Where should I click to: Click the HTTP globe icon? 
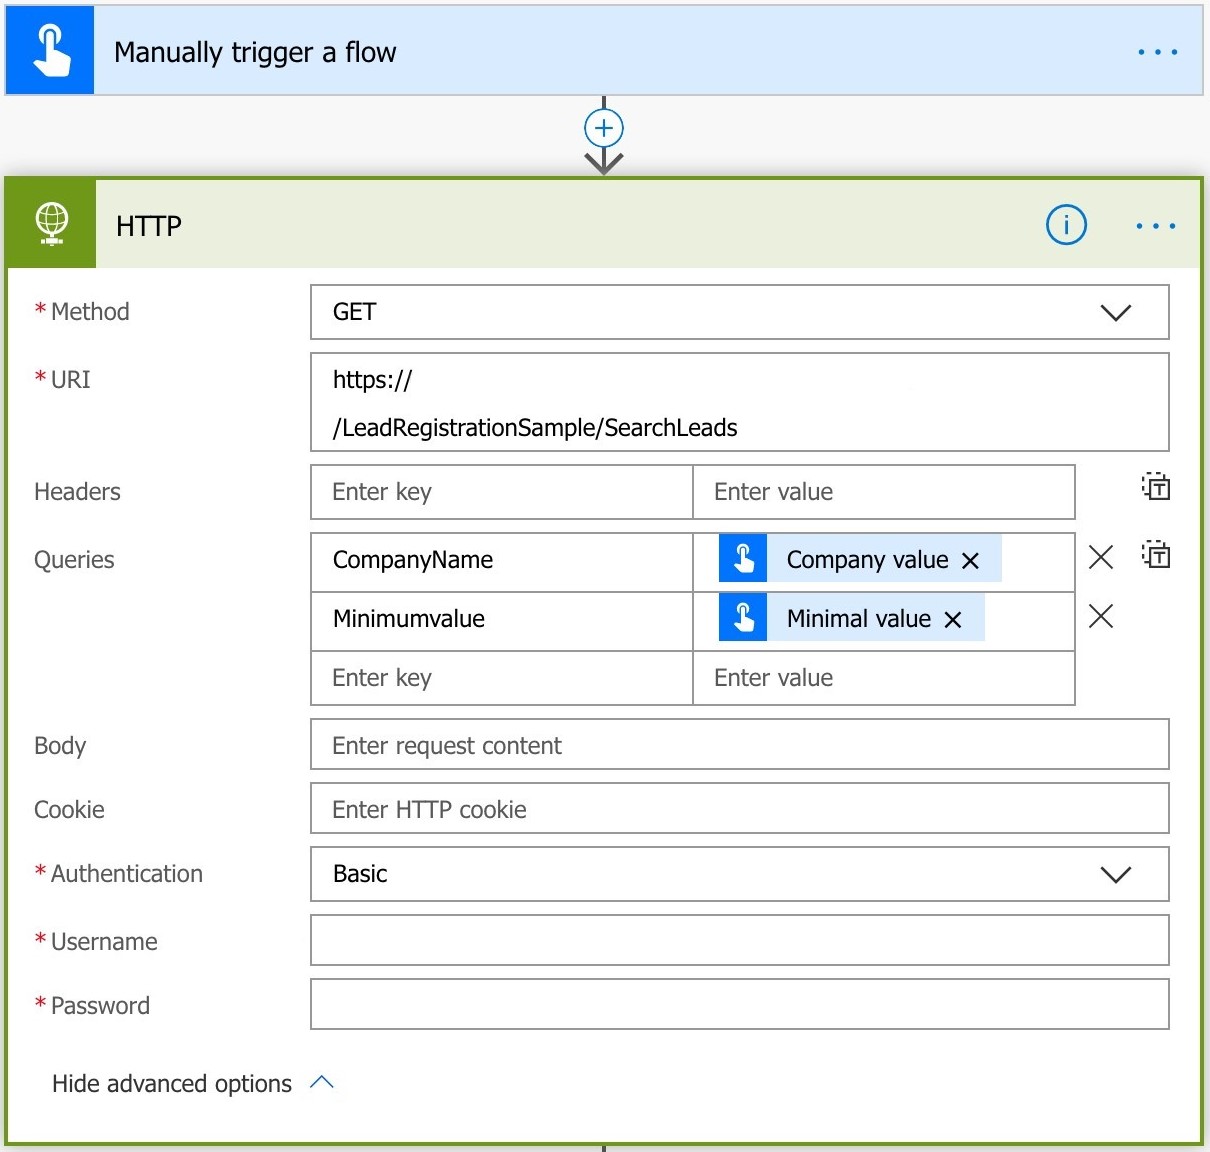point(50,222)
